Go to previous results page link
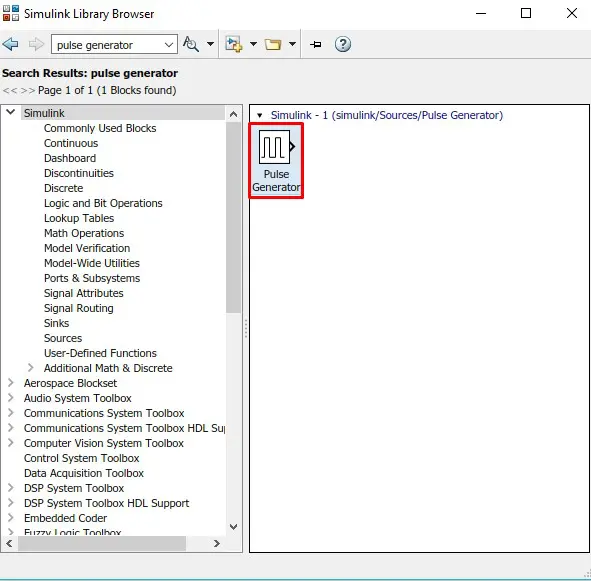This screenshot has height=581, width=591. pyautogui.click(x=10, y=90)
